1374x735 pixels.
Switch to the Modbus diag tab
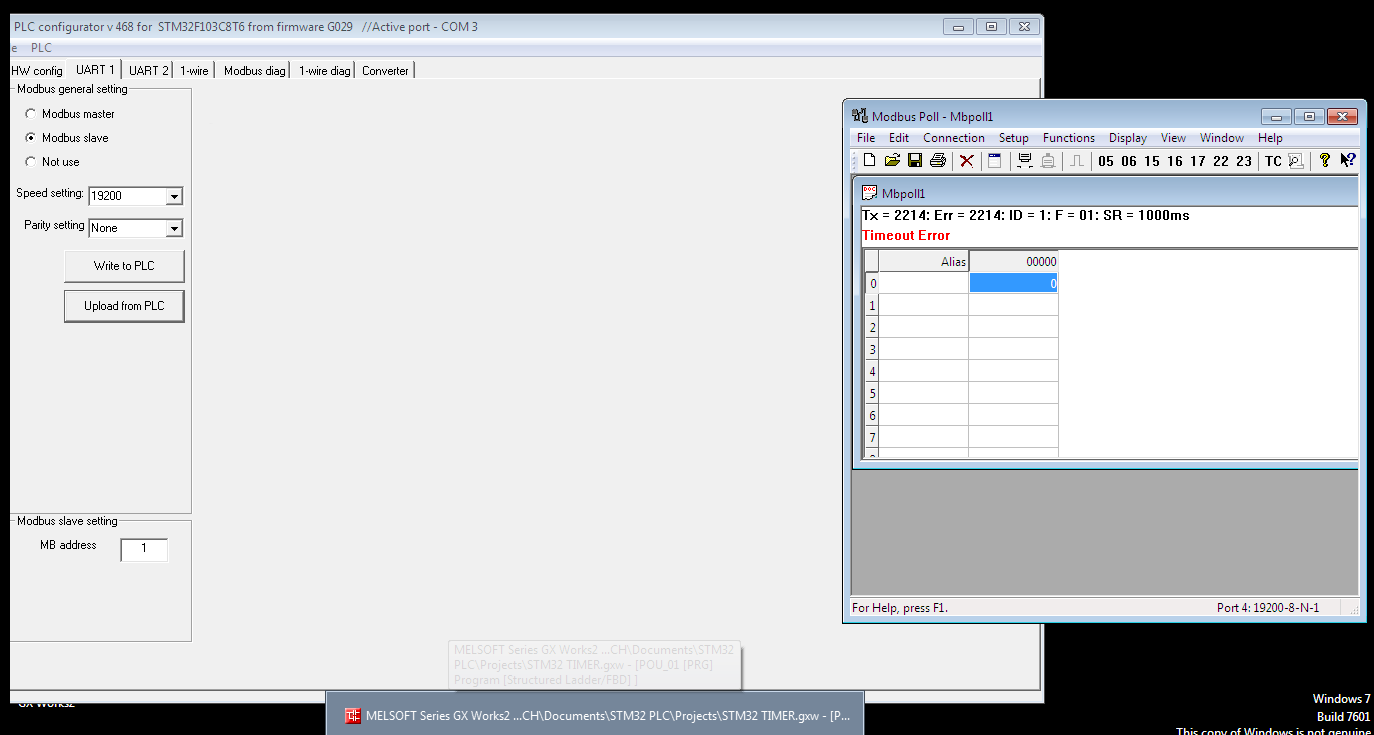point(254,71)
